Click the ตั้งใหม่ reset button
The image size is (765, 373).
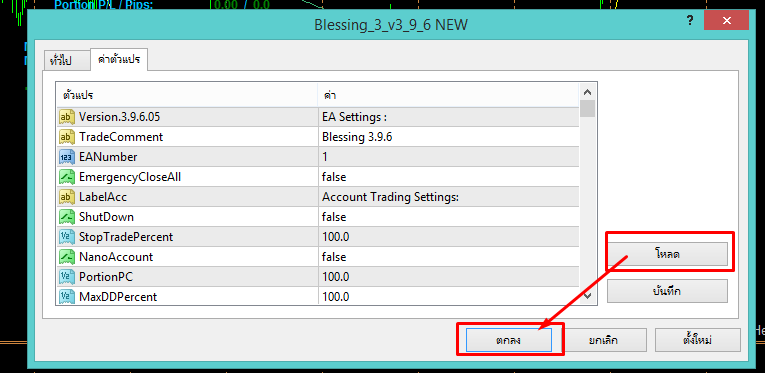[698, 340]
